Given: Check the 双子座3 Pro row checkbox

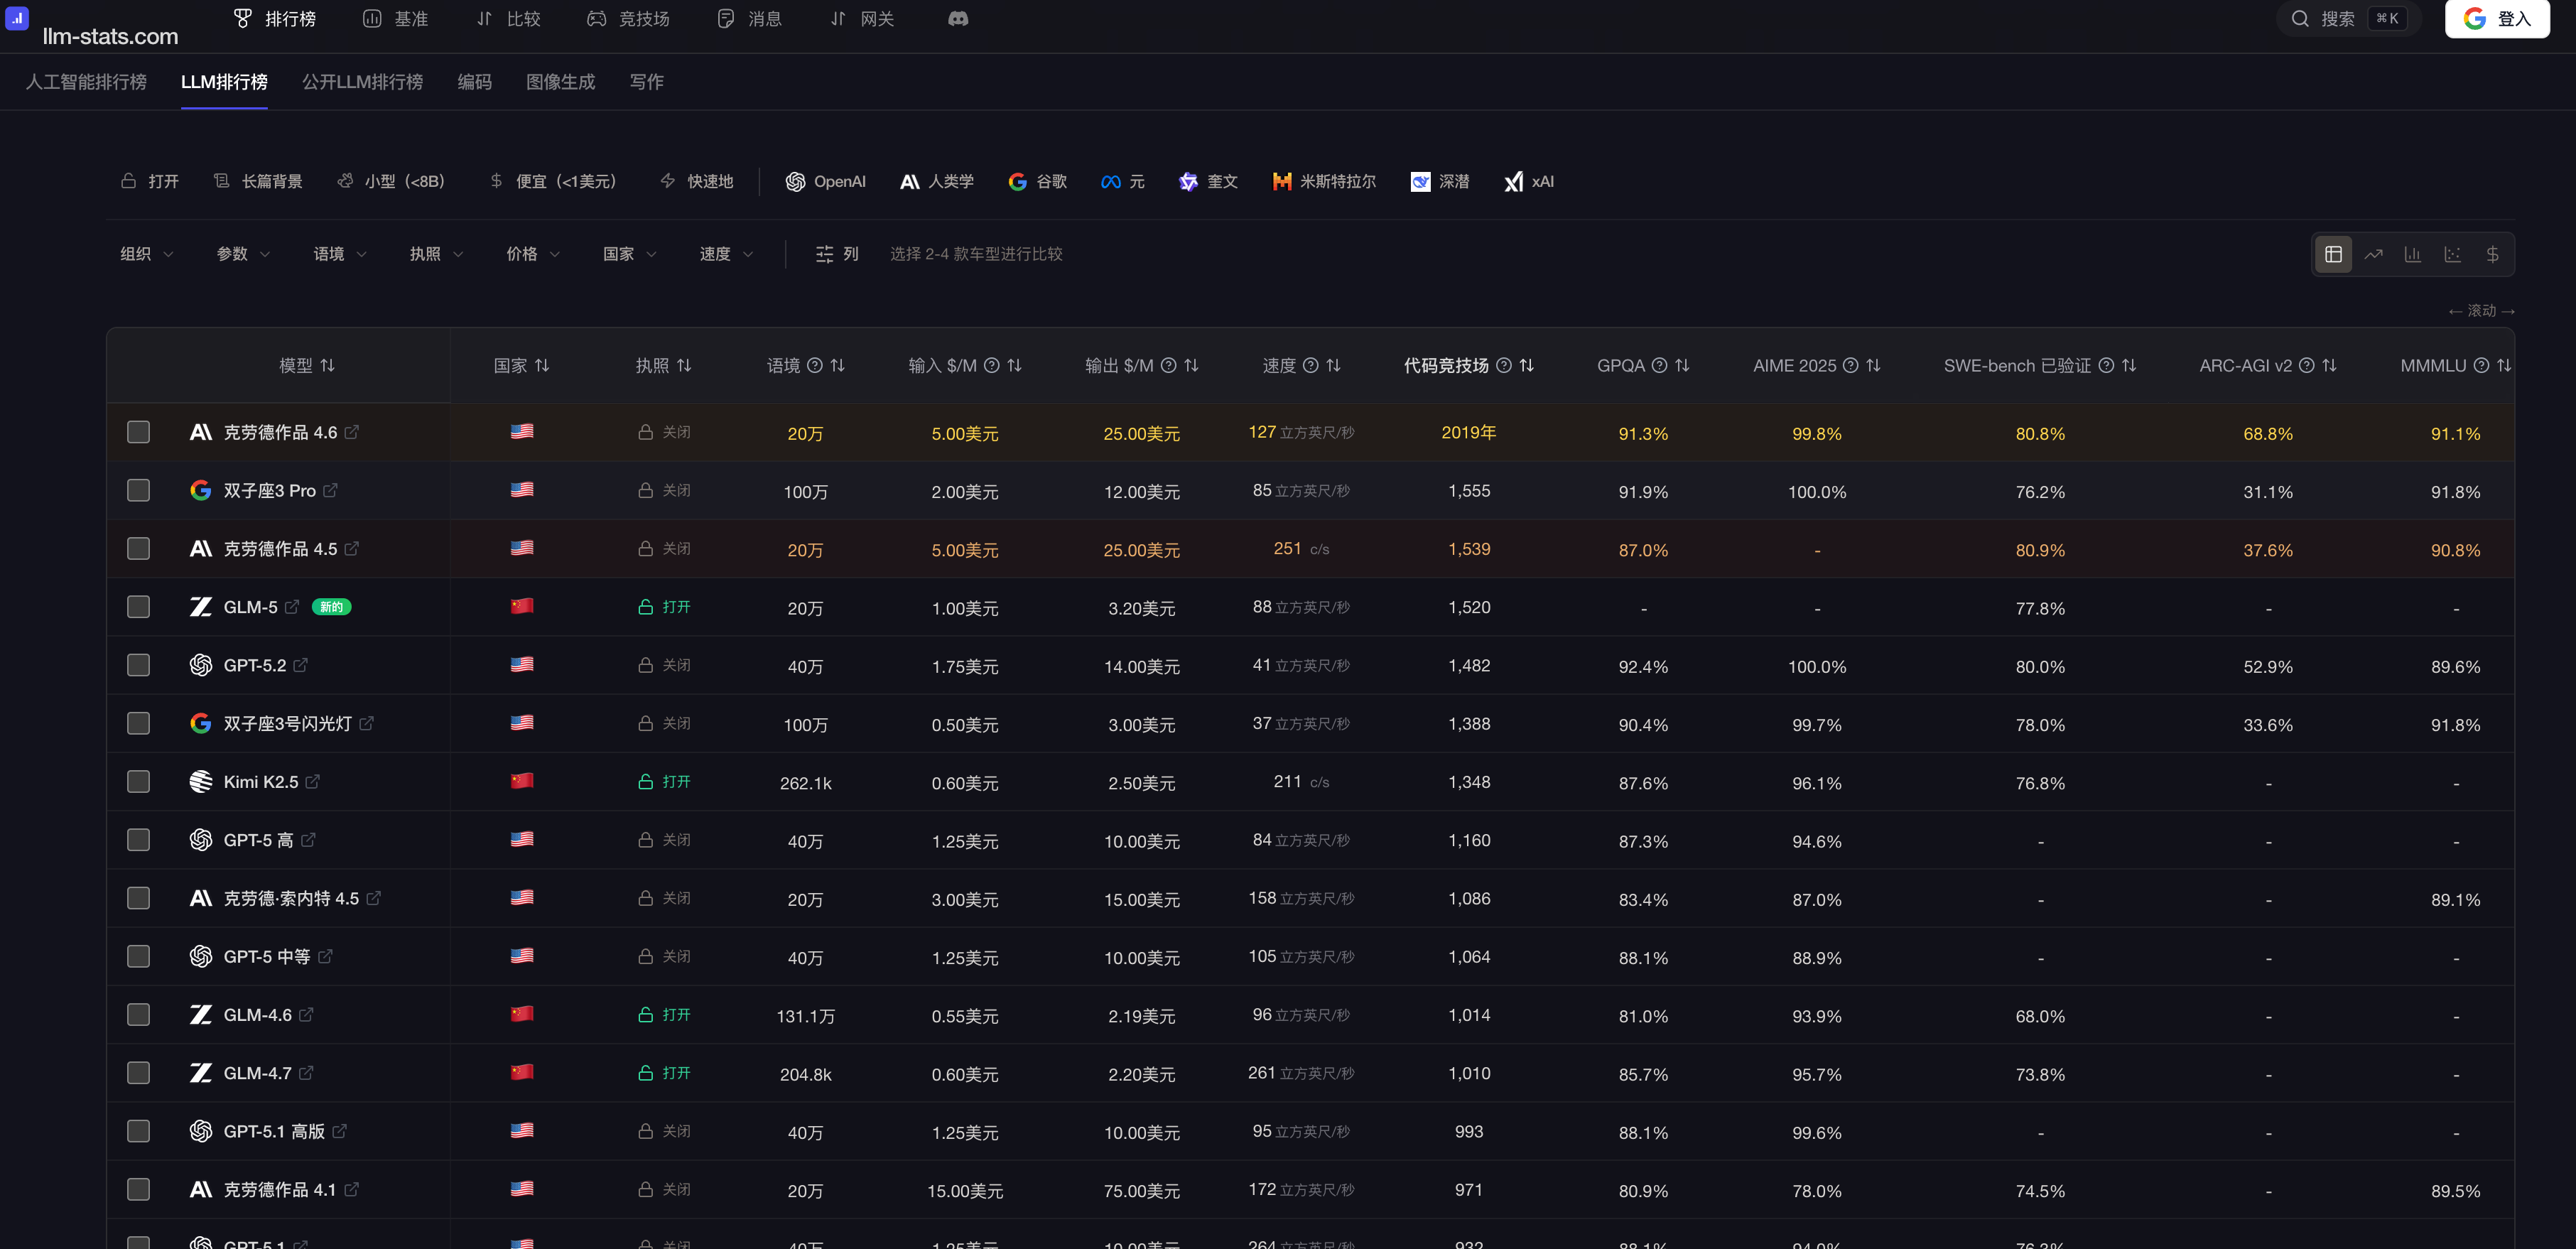Looking at the screenshot, I should point(139,490).
